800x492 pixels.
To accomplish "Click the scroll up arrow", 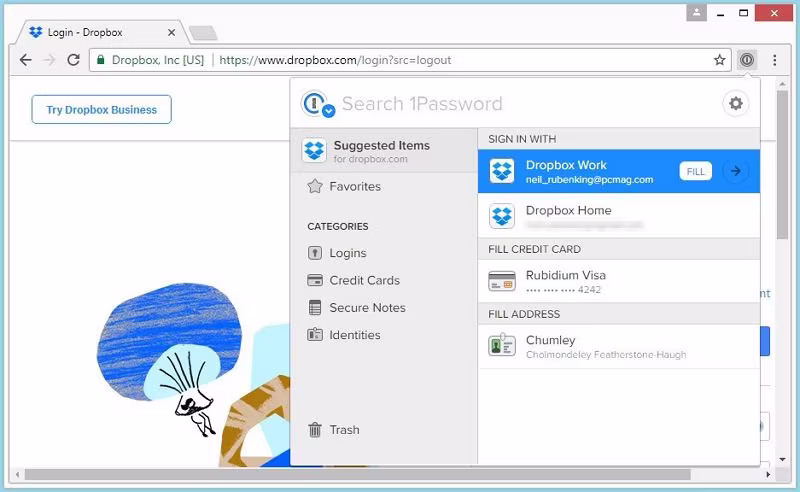I will [x=783, y=83].
